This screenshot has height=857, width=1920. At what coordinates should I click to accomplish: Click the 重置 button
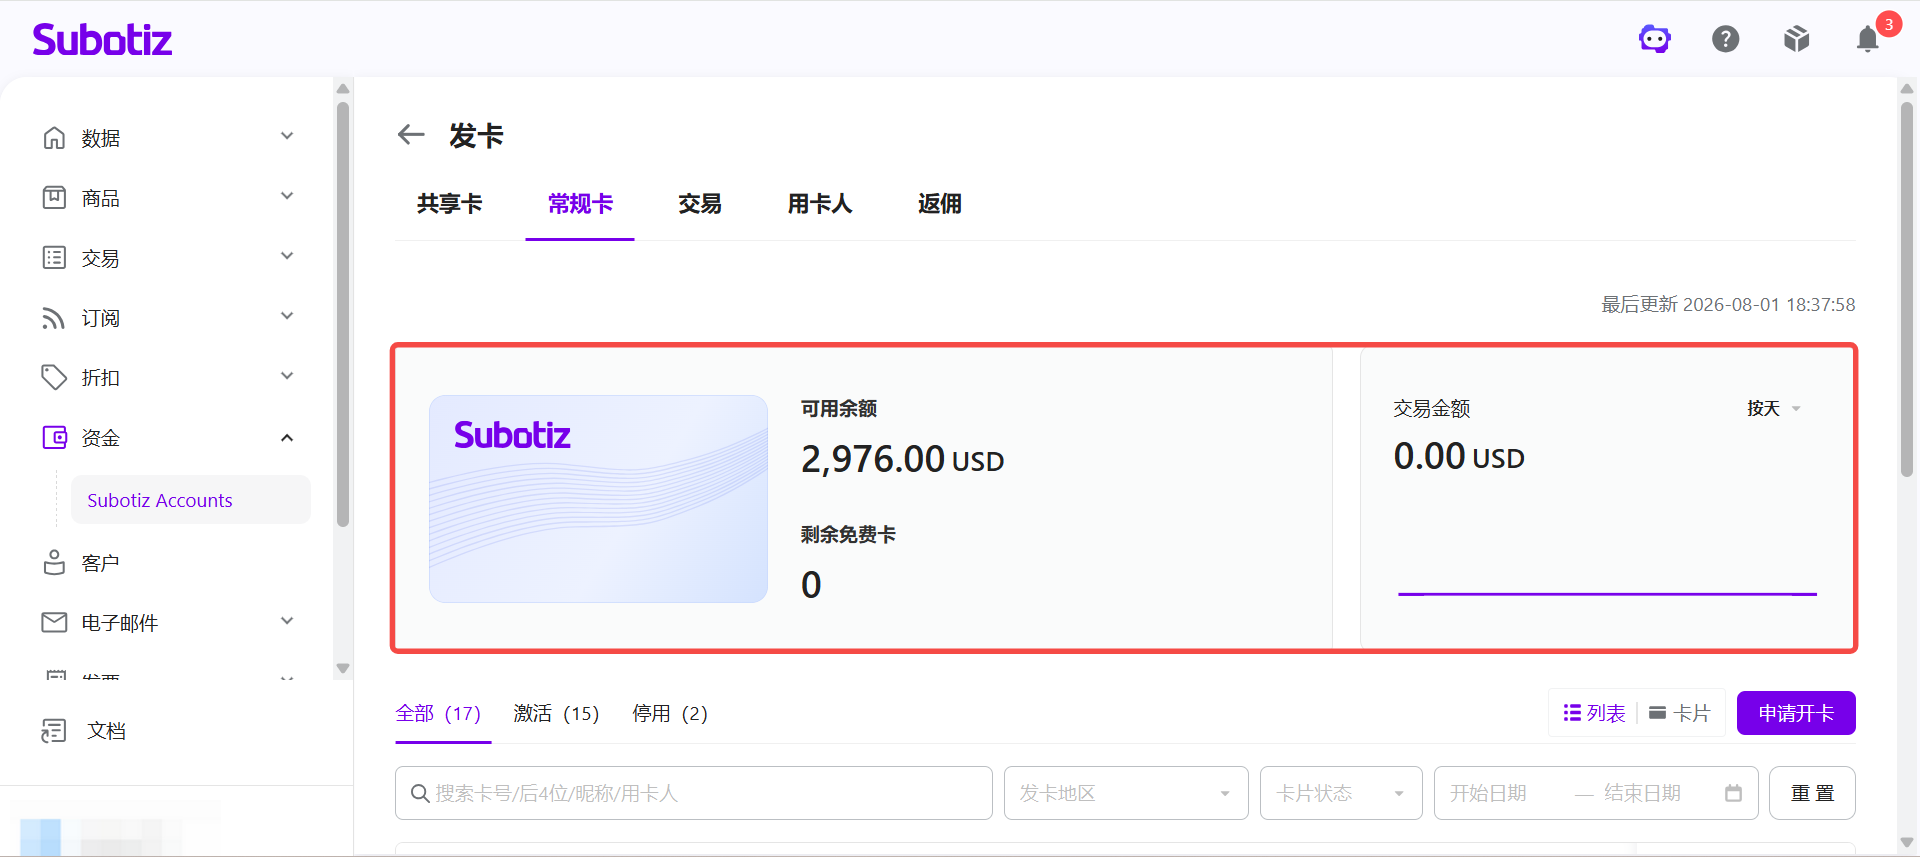pyautogui.click(x=1812, y=793)
